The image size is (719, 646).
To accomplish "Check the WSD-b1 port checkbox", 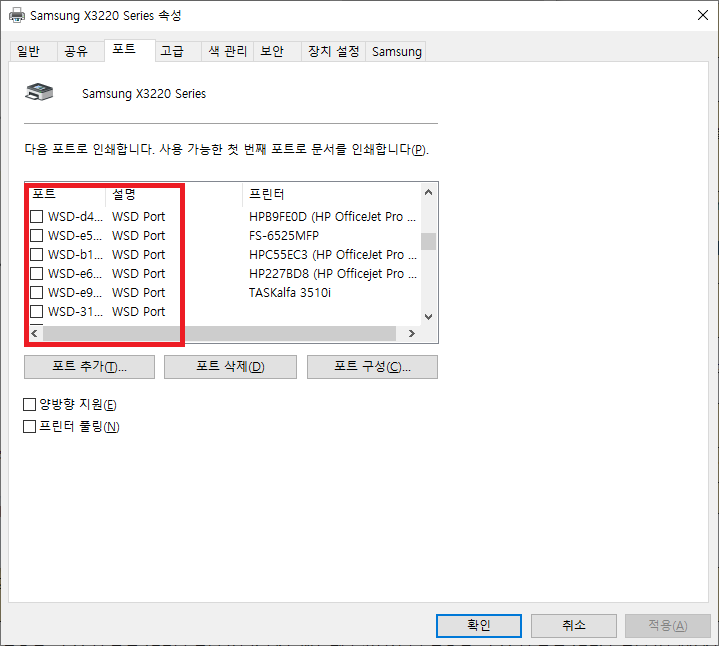I will (x=36, y=254).
